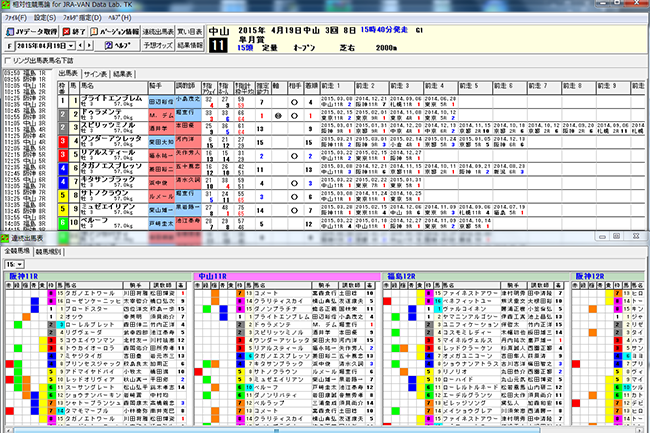This screenshot has width=650, height=433.
Task: Click the ヘルプ toolbar button with question icon
Action: [x=117, y=46]
